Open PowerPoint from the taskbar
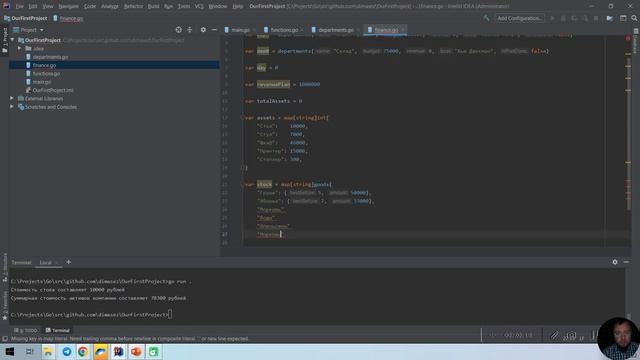The width and height of the screenshot is (640, 360). point(136,351)
